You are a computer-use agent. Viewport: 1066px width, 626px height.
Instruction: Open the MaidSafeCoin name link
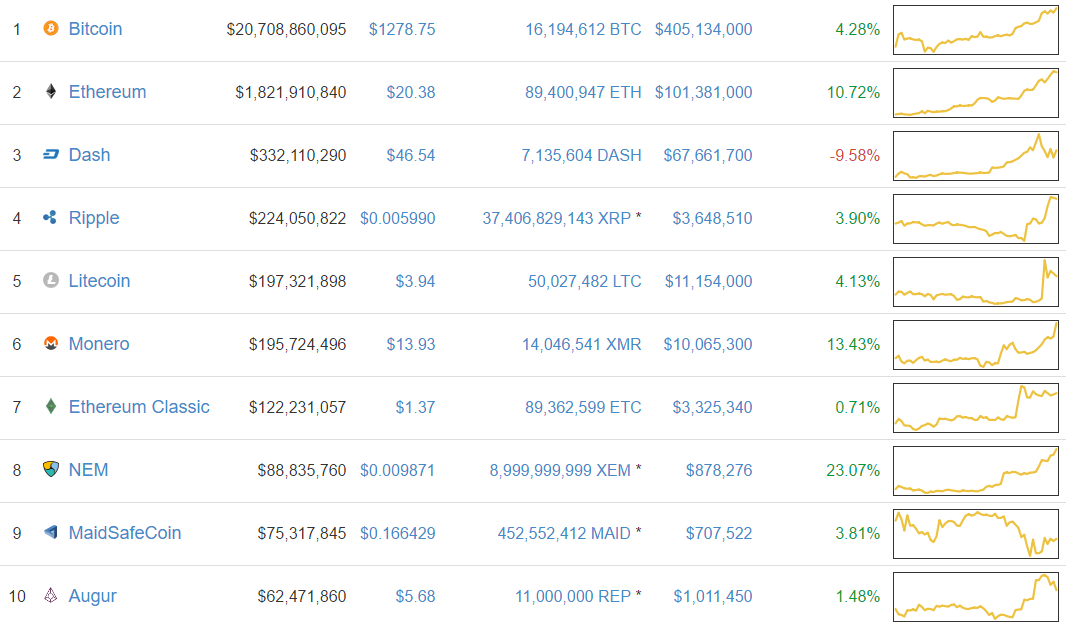coord(125,533)
